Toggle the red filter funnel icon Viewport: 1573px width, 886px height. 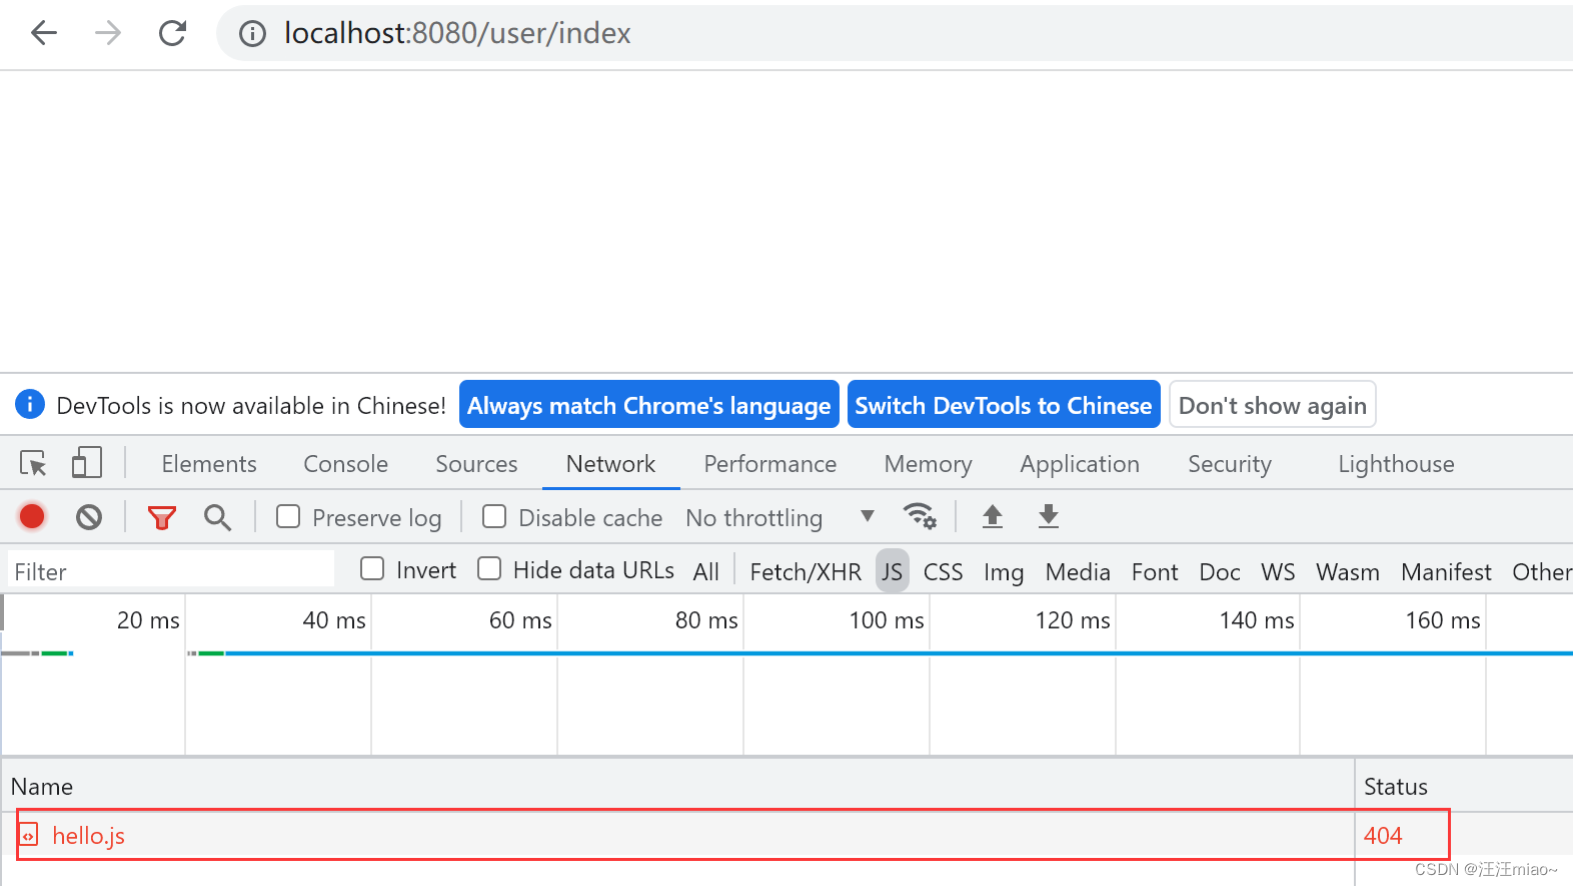(162, 517)
